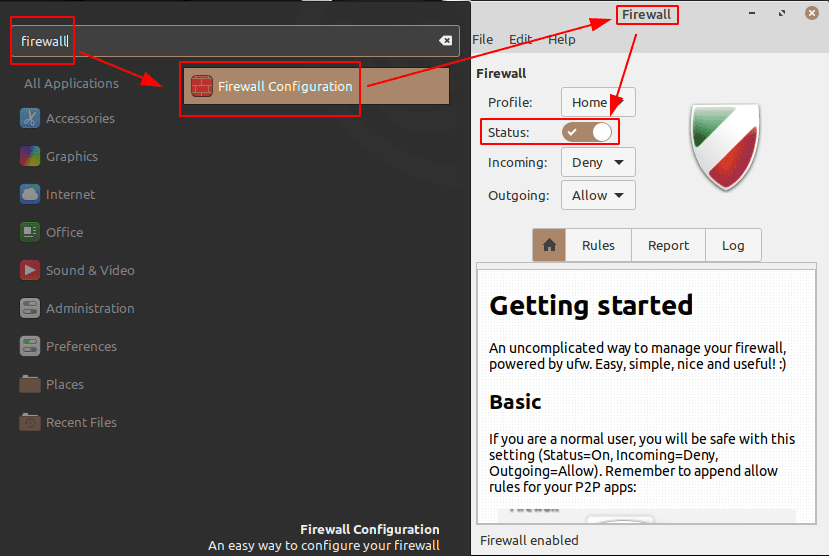Screen dimensions: 829x556
Task: Click the bold Firewall section label
Action: 501,73
